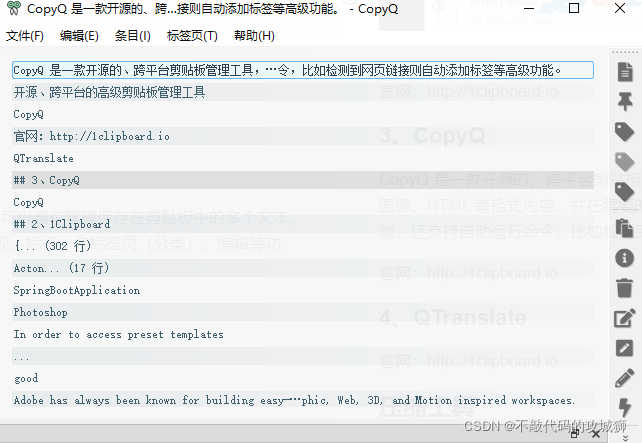
Task: Select the 'Photoshop' clipboard item
Action: (x=303, y=312)
